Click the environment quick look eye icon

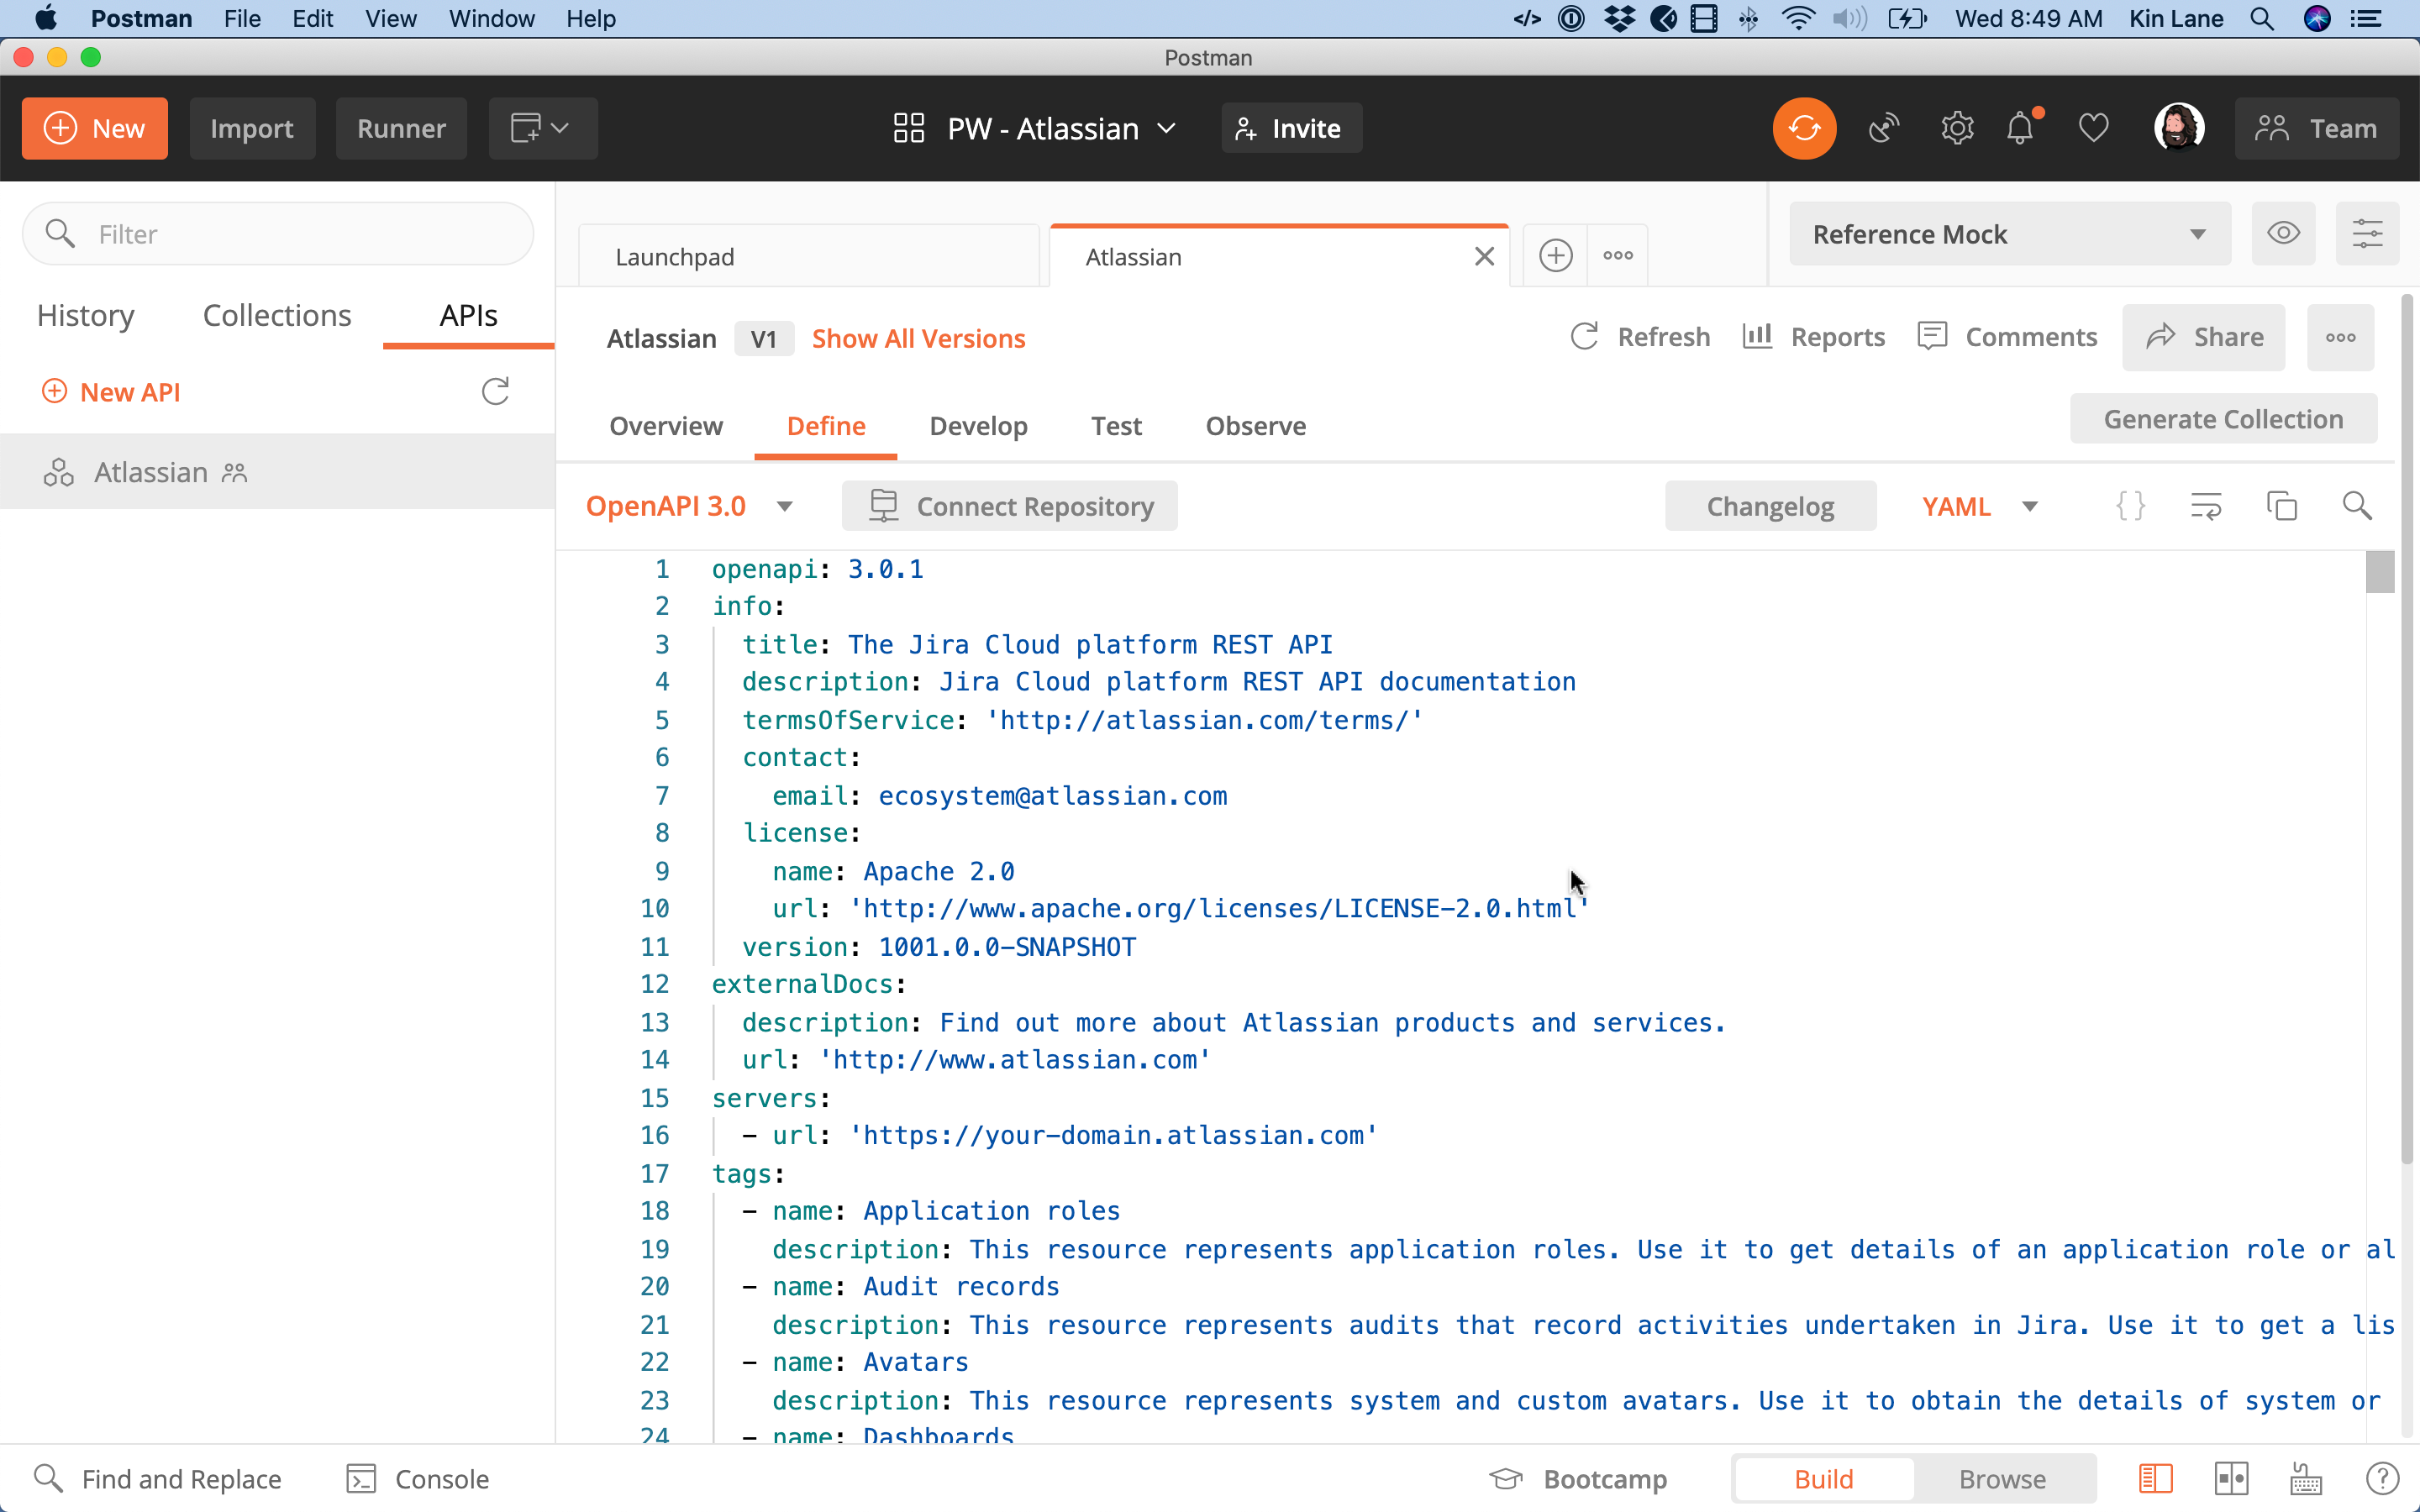[x=2283, y=234]
